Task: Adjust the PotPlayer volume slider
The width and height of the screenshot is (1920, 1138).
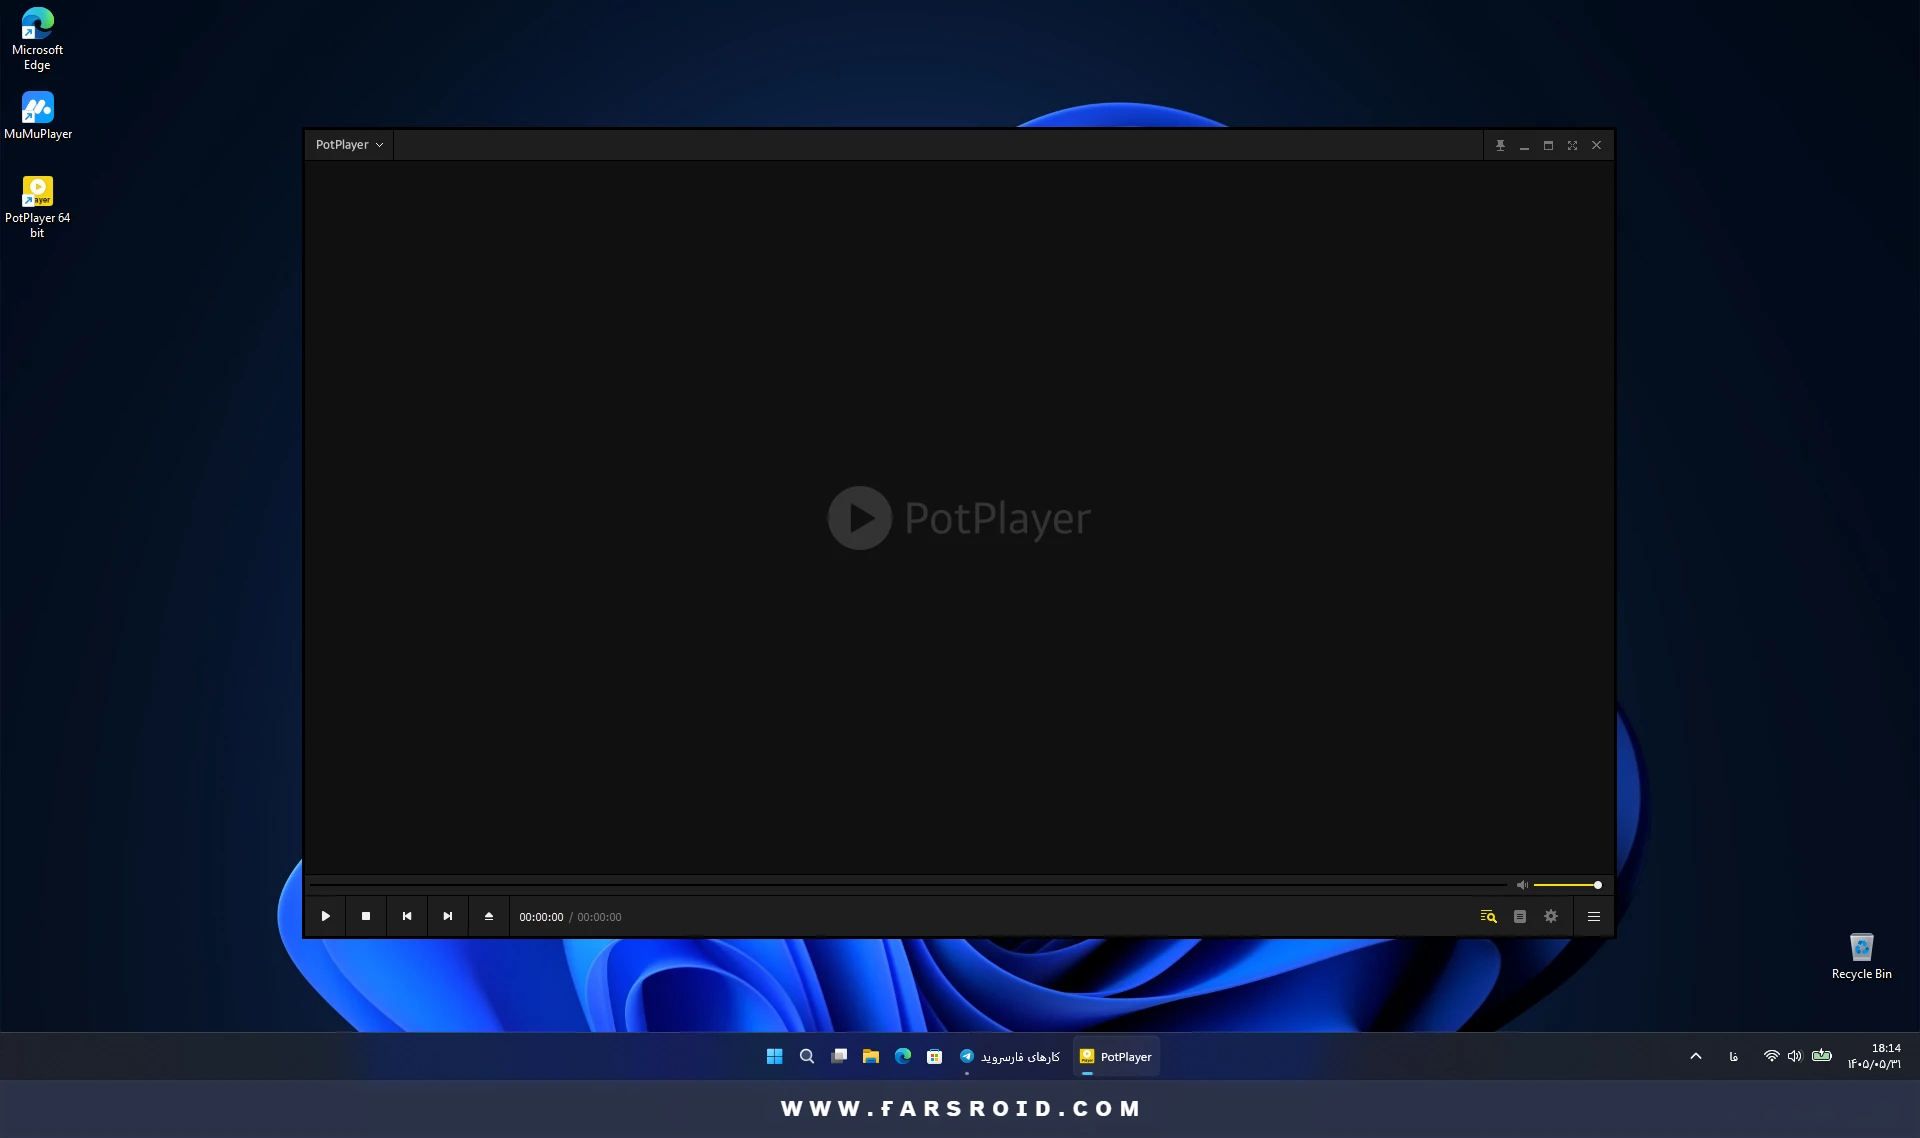Action: 1567,885
